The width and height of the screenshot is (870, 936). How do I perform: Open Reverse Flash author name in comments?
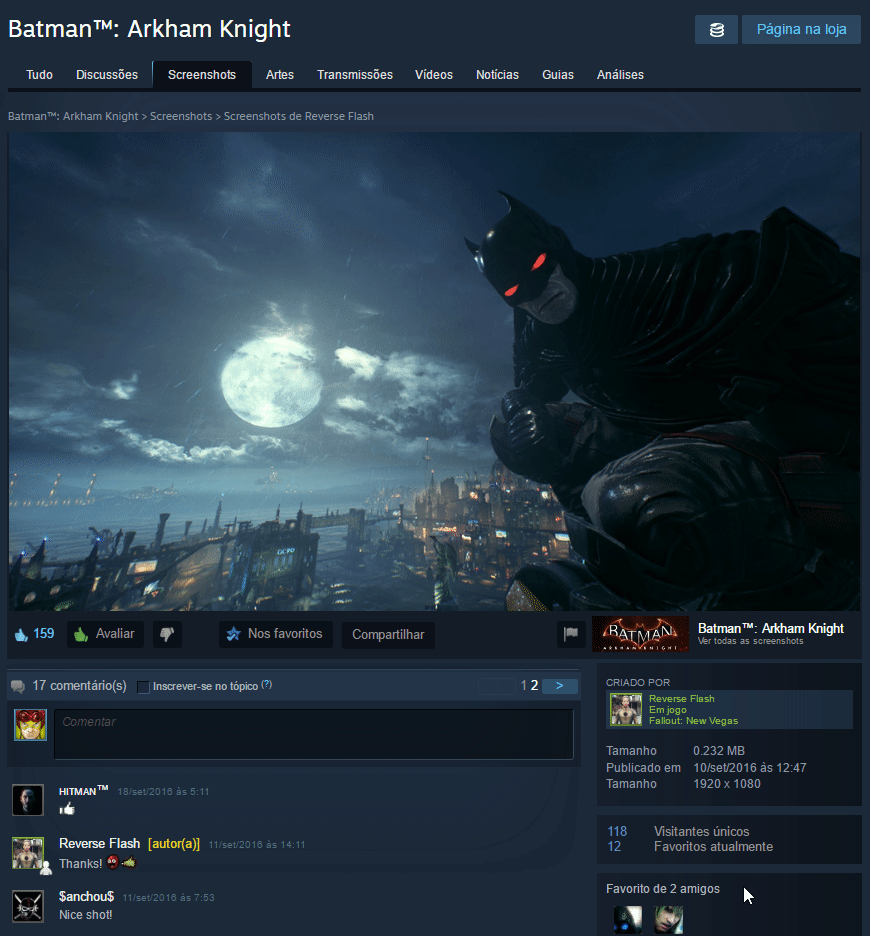(x=100, y=843)
